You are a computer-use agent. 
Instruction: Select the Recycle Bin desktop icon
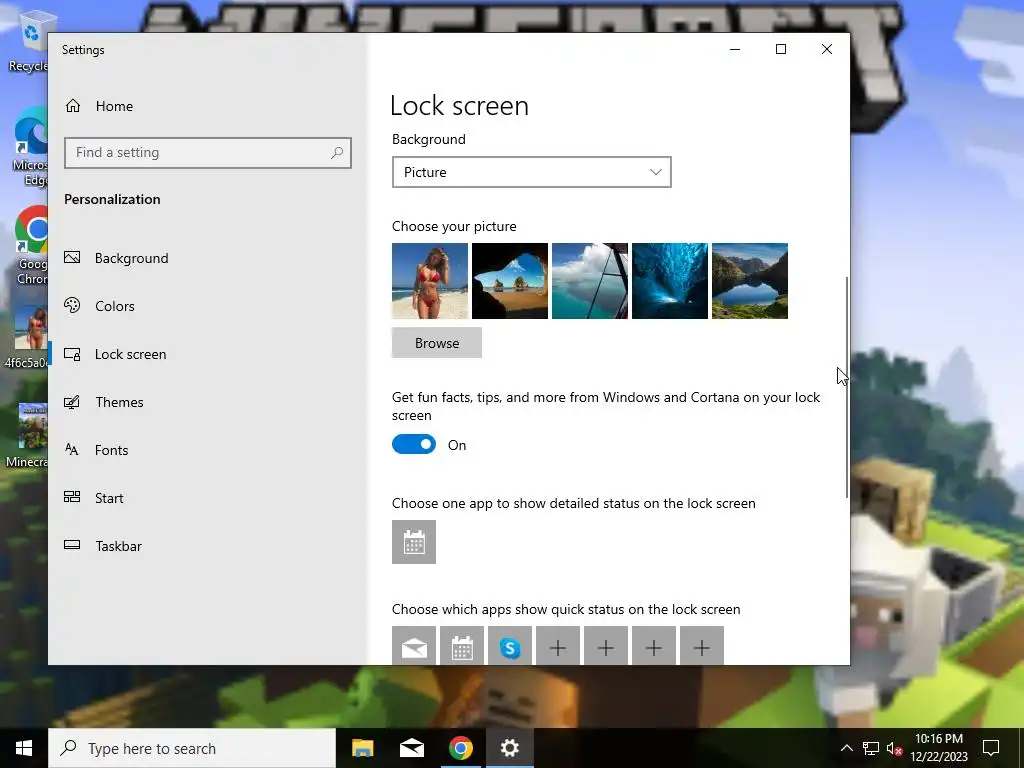tap(29, 40)
